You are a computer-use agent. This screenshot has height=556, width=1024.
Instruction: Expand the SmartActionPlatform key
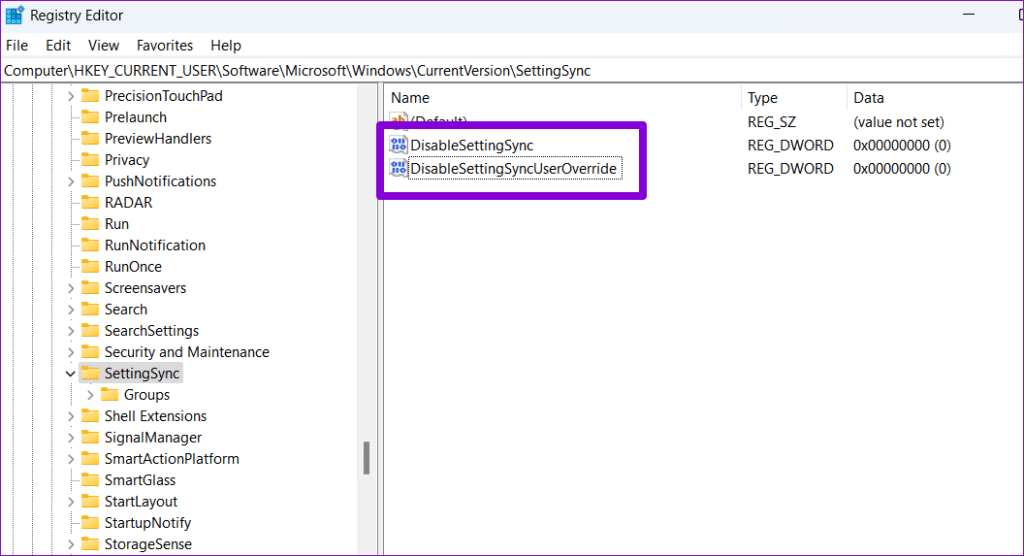[x=71, y=459]
